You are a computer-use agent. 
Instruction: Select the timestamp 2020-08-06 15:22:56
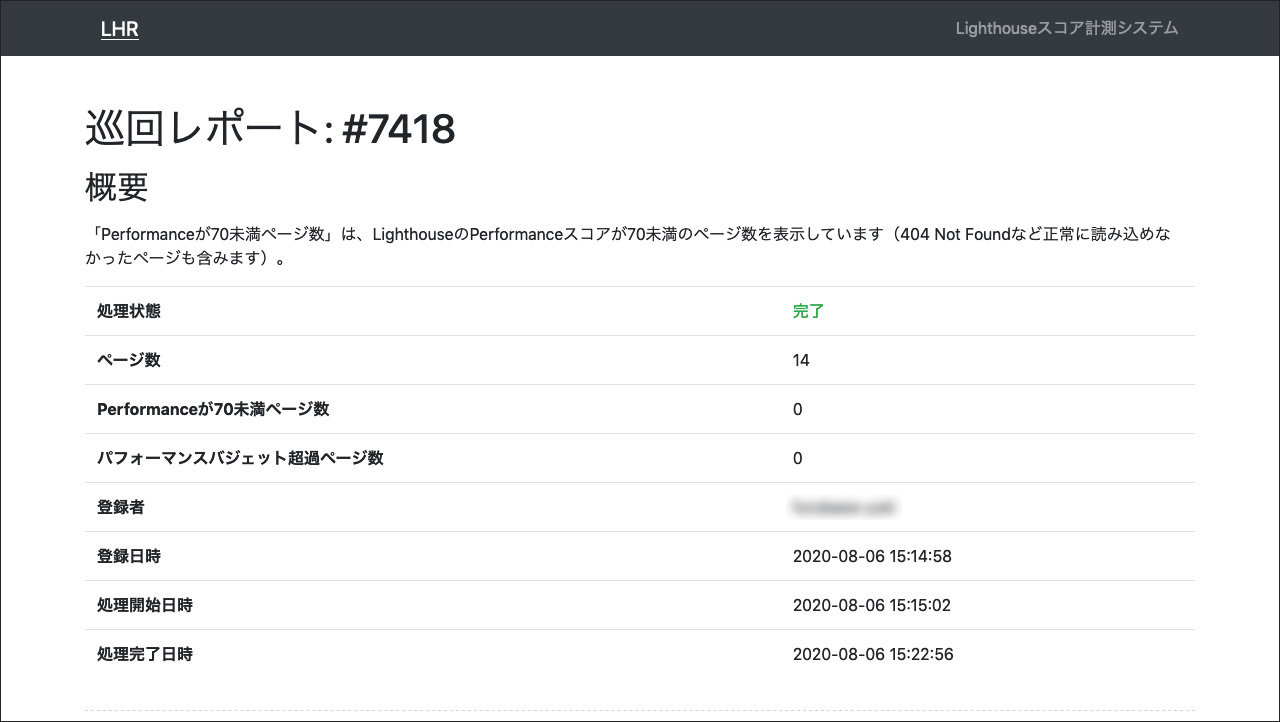point(873,654)
